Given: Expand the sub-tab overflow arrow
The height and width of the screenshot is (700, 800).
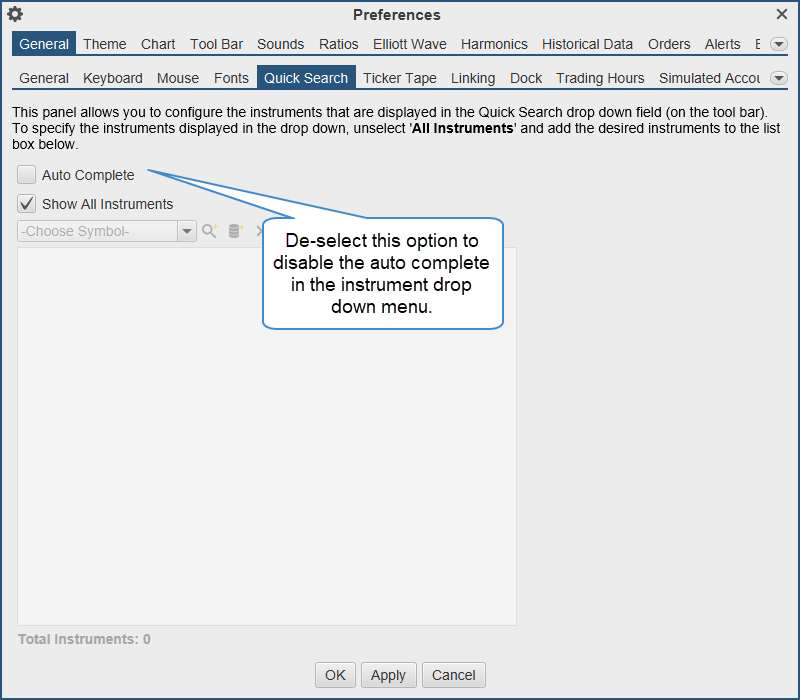Looking at the screenshot, I should pyautogui.click(x=778, y=78).
